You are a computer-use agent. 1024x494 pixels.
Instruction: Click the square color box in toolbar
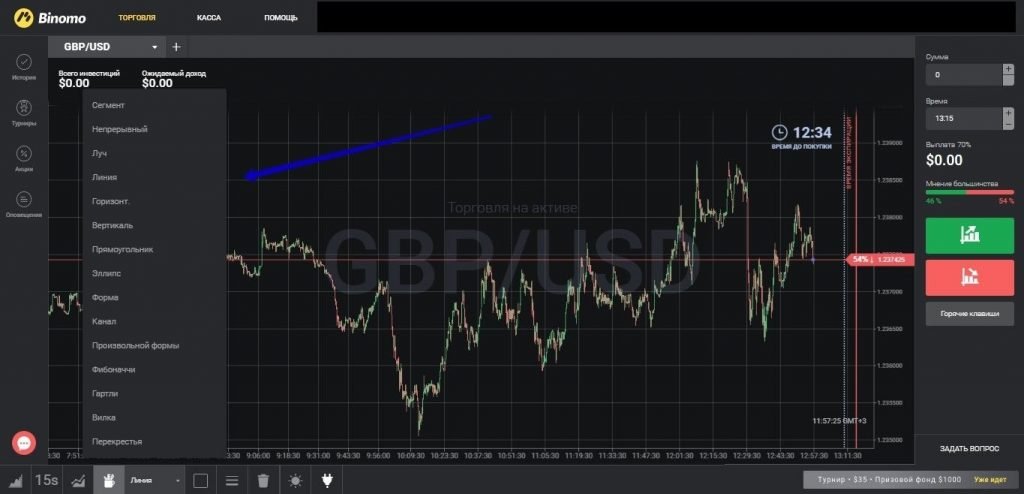click(x=200, y=480)
